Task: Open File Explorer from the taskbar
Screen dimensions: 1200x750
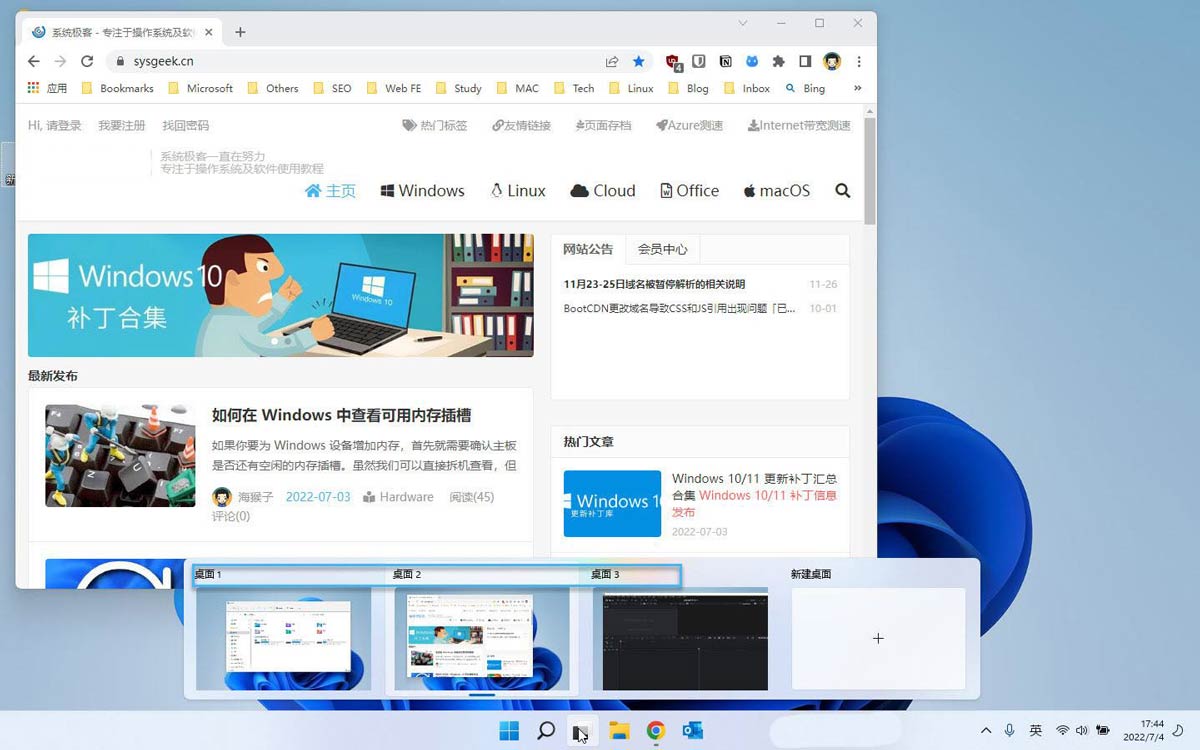Action: 619,731
